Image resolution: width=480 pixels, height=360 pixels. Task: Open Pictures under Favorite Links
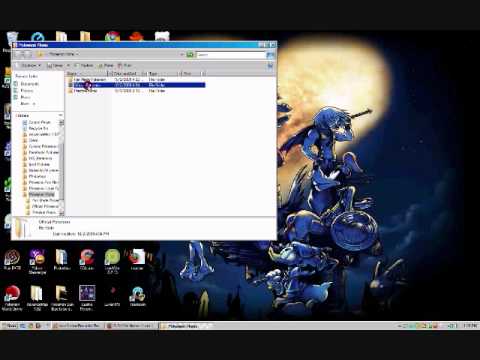[x=24, y=90]
